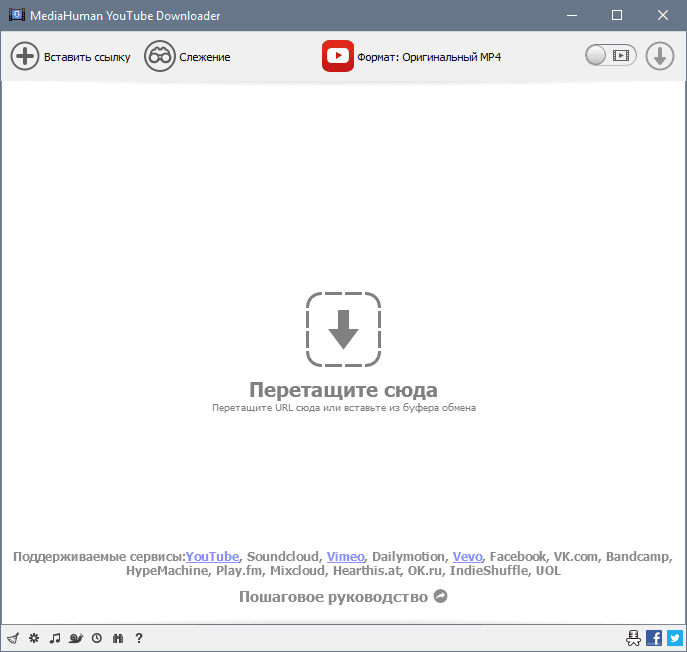Toggle the video mode switch in the toolbar

point(610,57)
